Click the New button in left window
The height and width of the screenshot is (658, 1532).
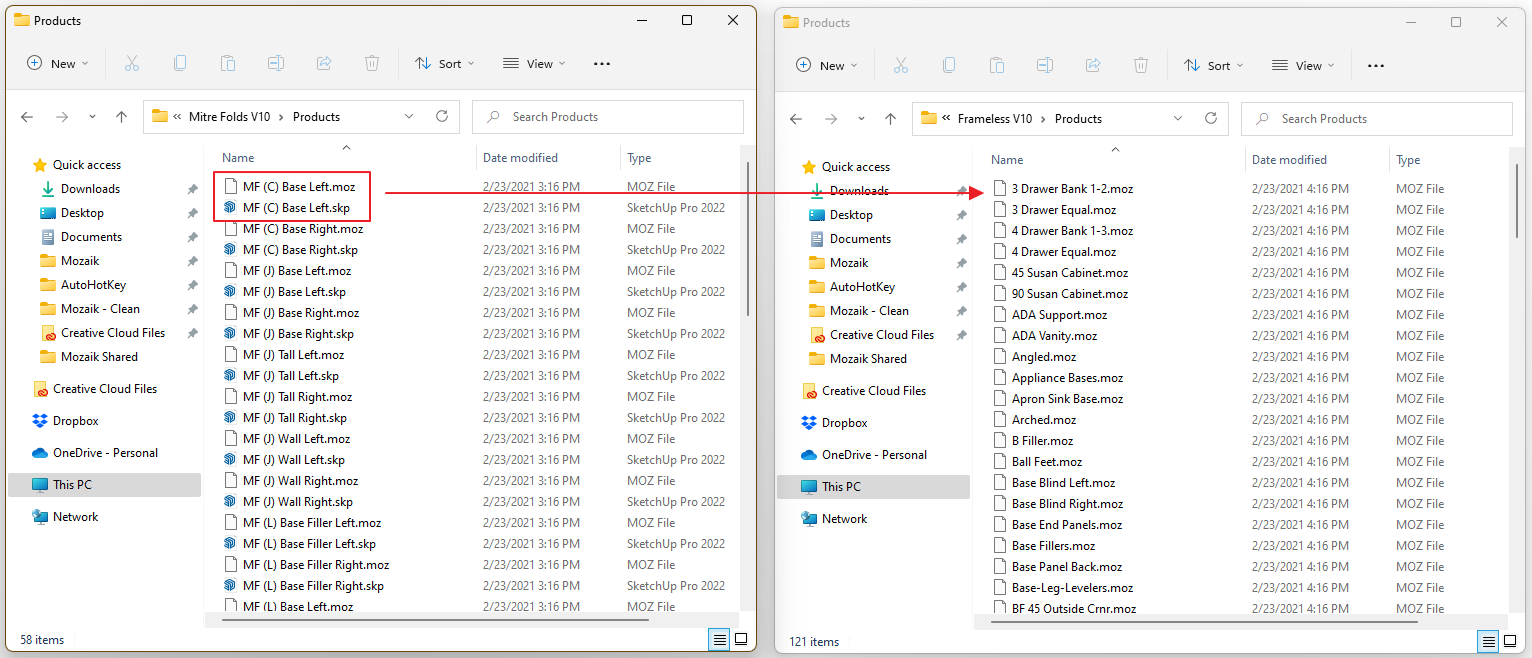click(58, 63)
